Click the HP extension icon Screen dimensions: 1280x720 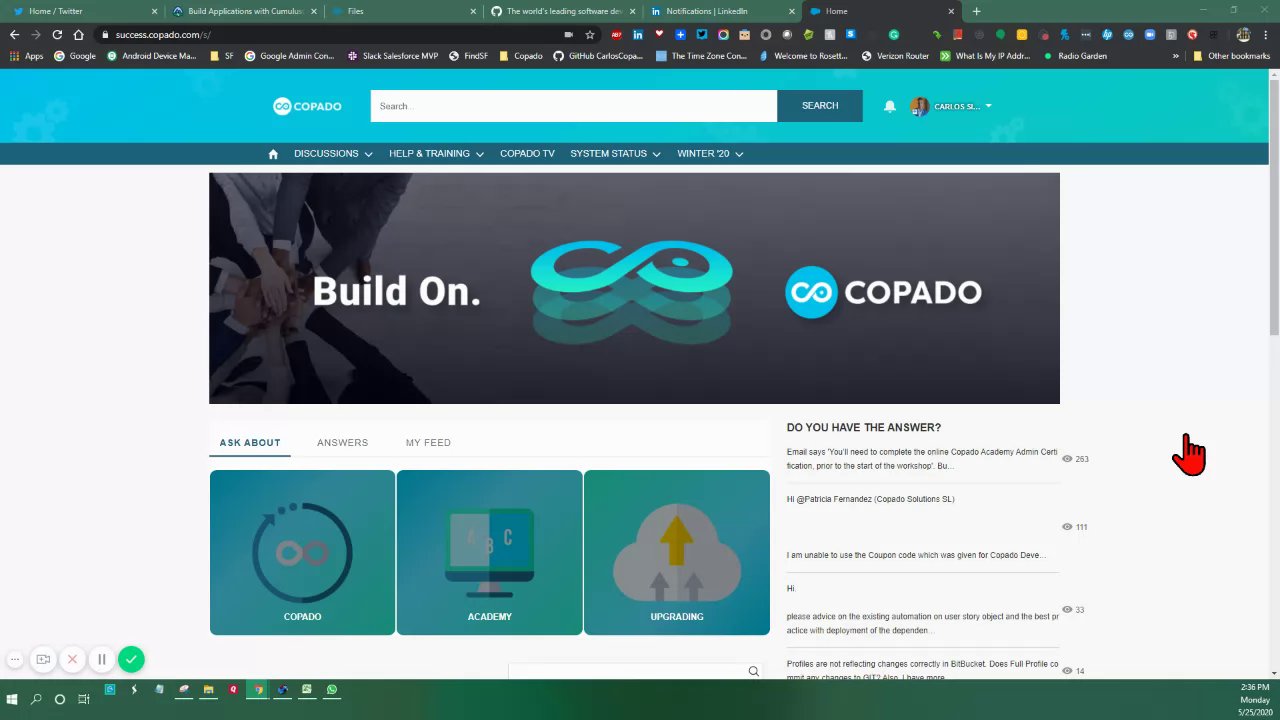click(x=1107, y=35)
